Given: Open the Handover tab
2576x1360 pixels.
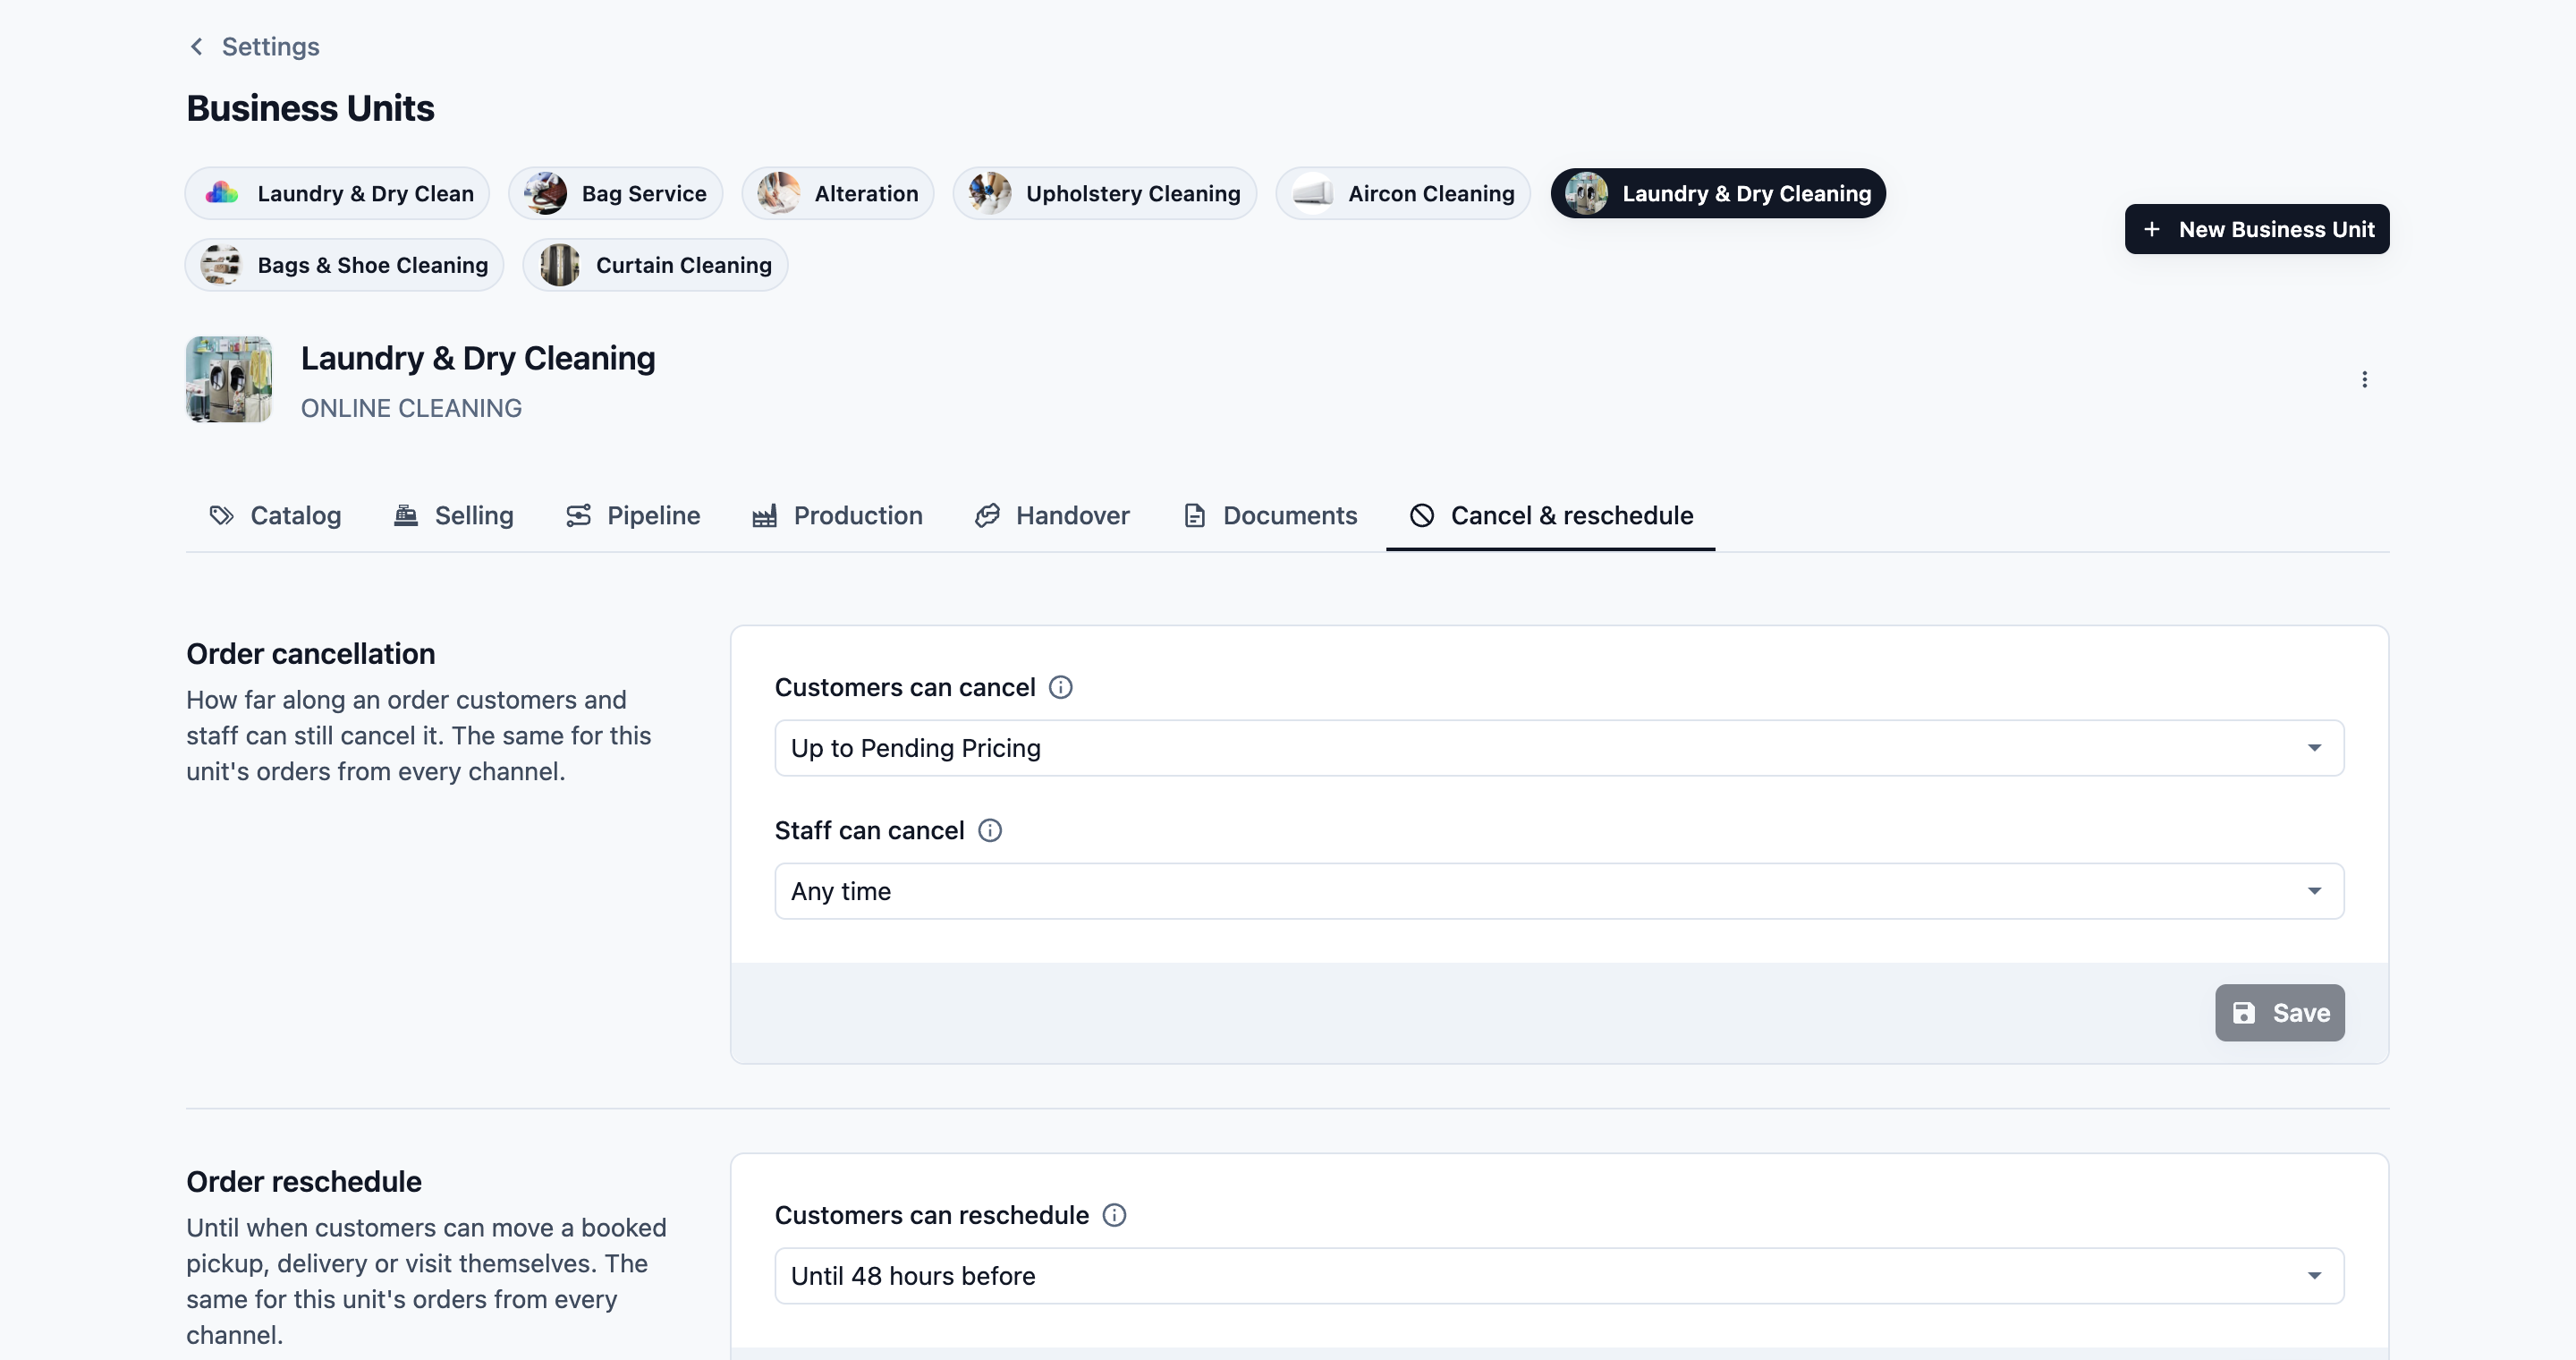Looking at the screenshot, I should (1052, 515).
